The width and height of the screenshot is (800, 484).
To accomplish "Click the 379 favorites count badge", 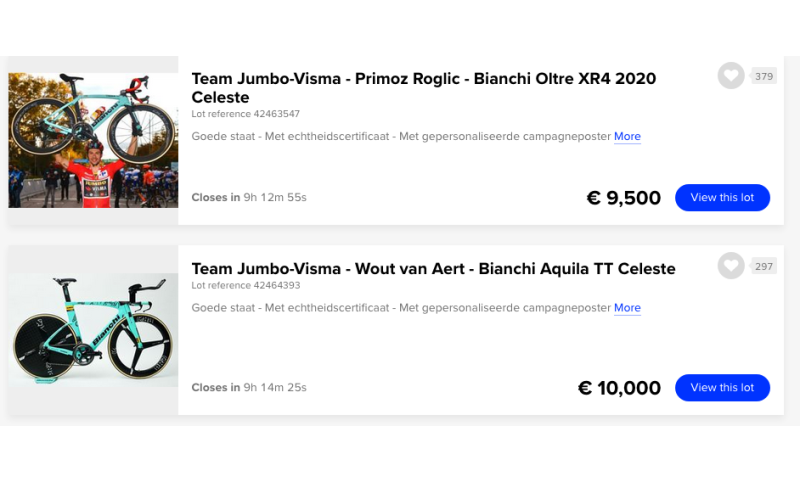I will 764,76.
